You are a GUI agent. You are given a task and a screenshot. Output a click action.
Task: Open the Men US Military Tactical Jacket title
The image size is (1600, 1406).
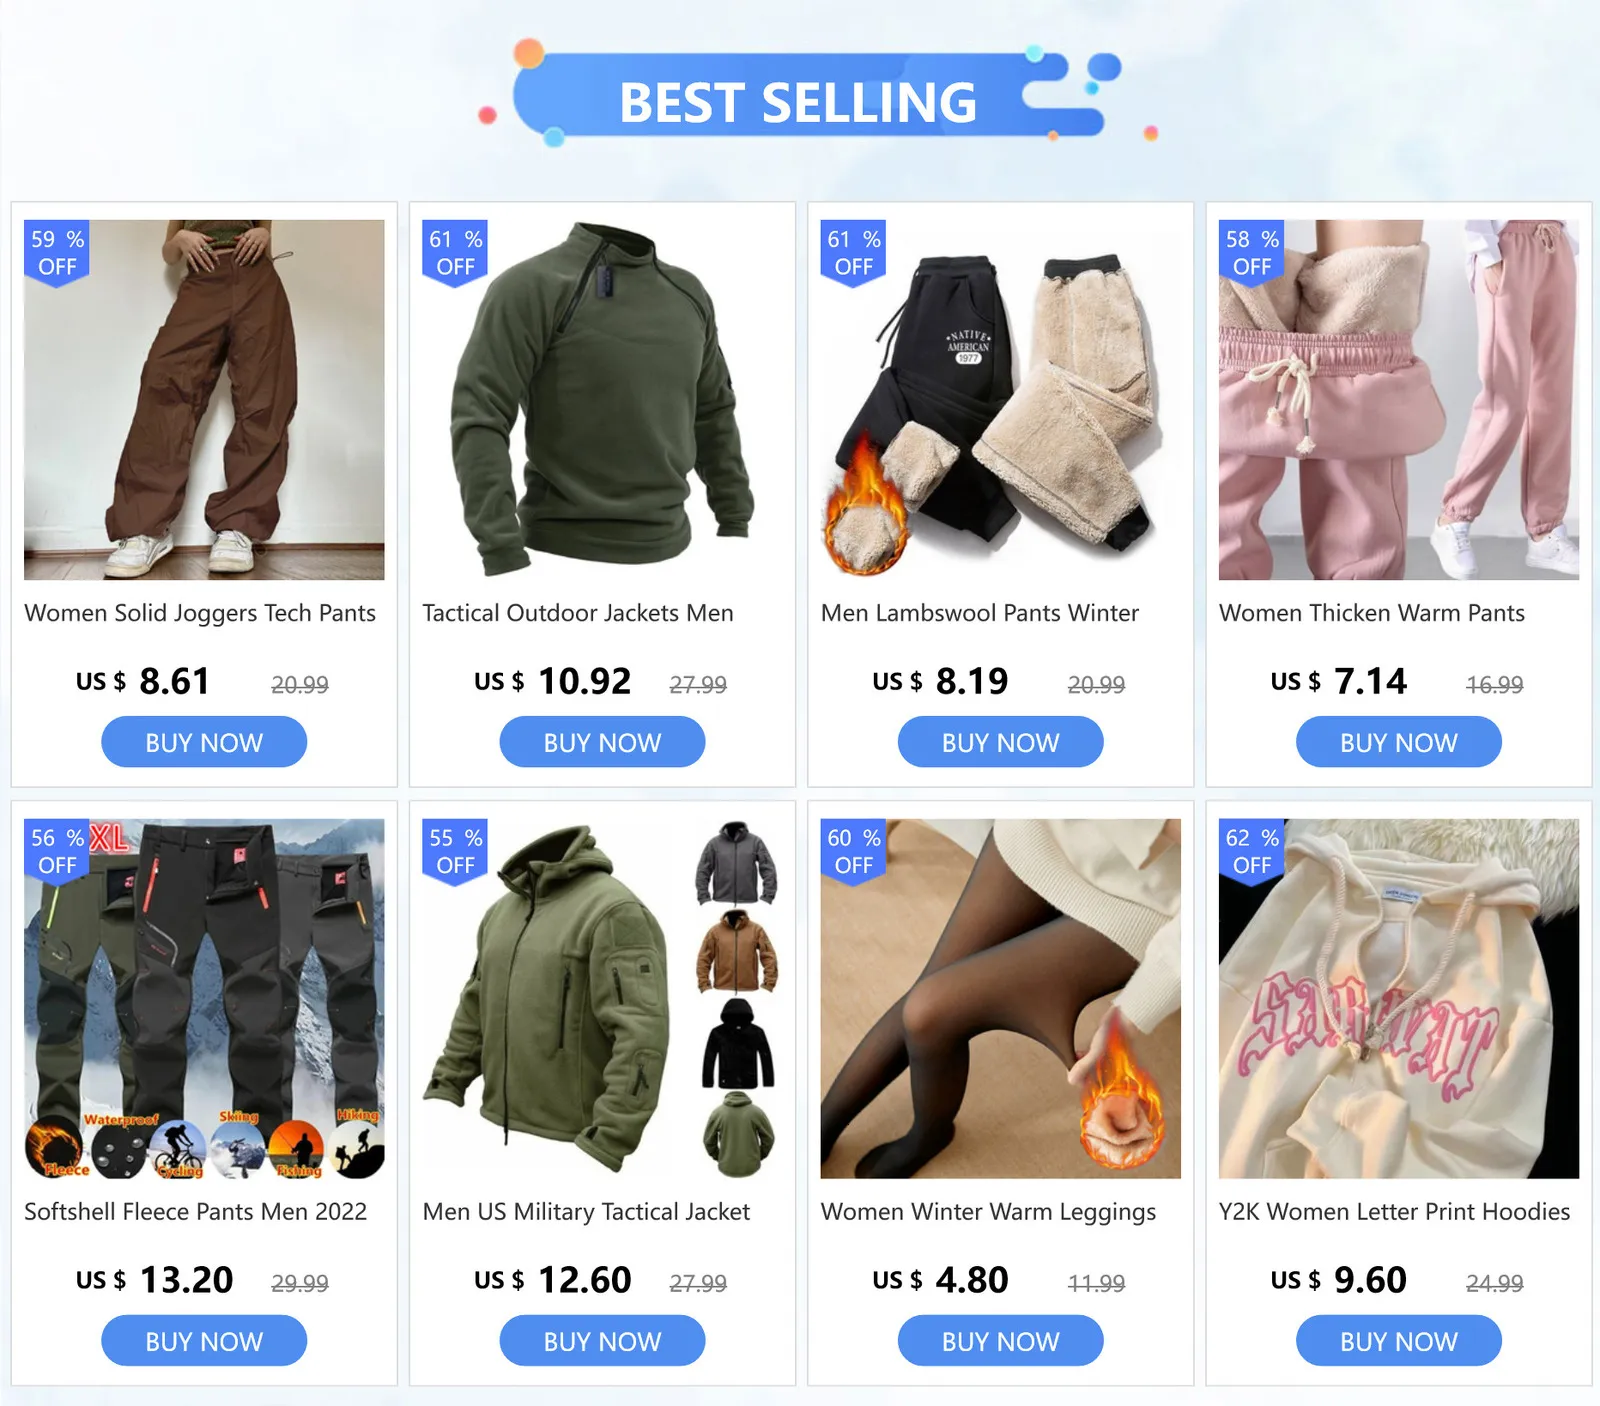click(x=586, y=1212)
